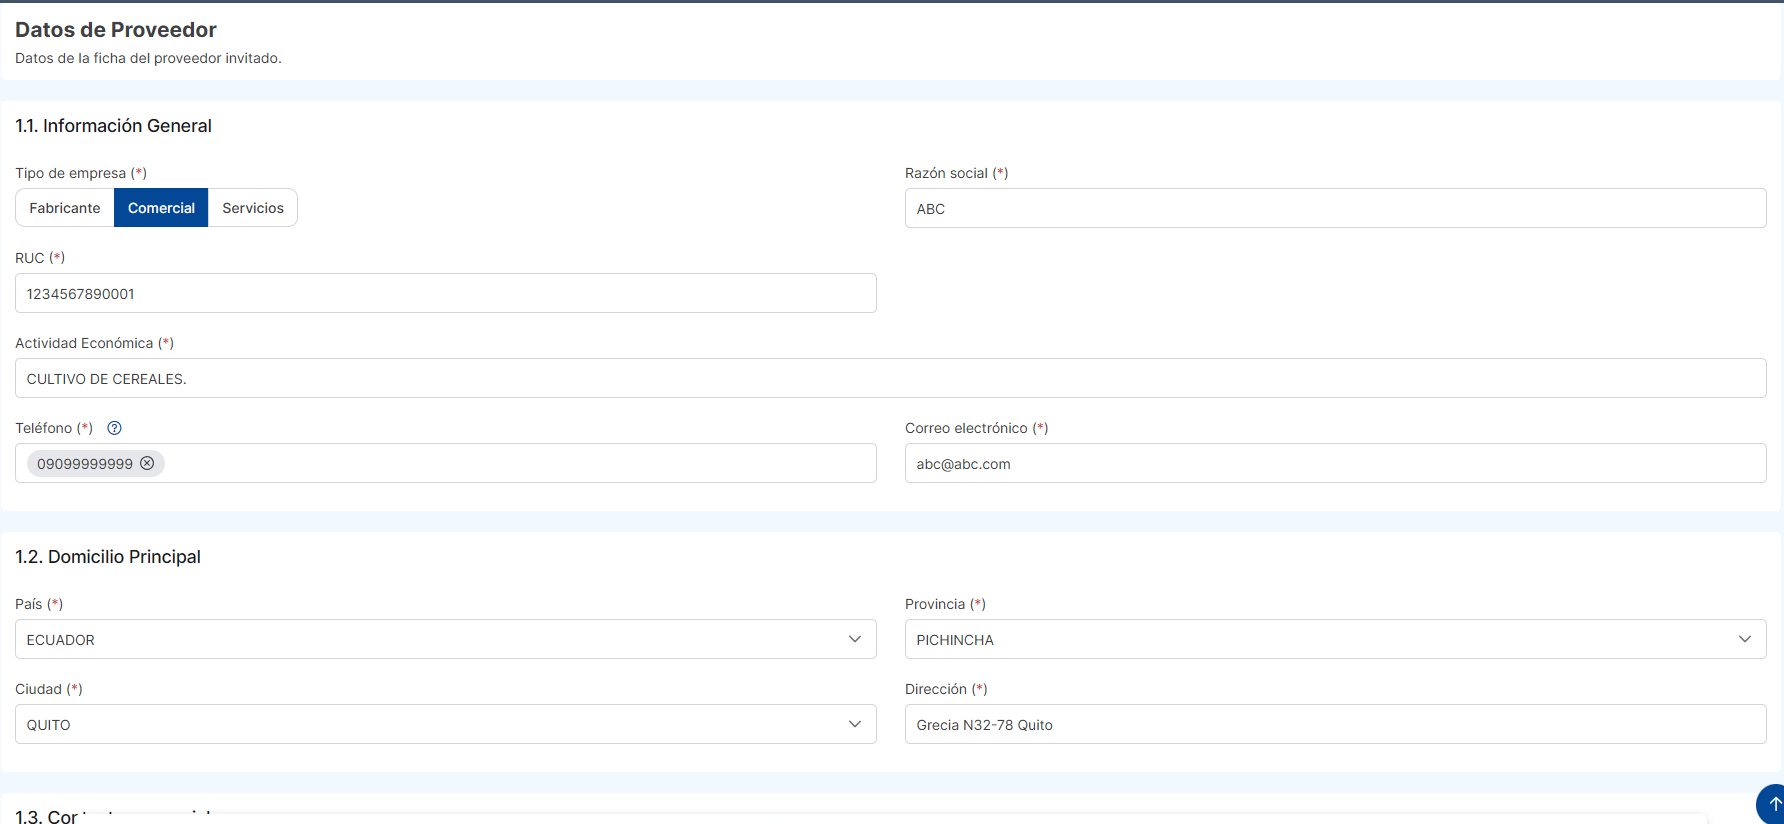The height and width of the screenshot is (824, 1784).
Task: Select Fabricante company type
Action: (65, 208)
